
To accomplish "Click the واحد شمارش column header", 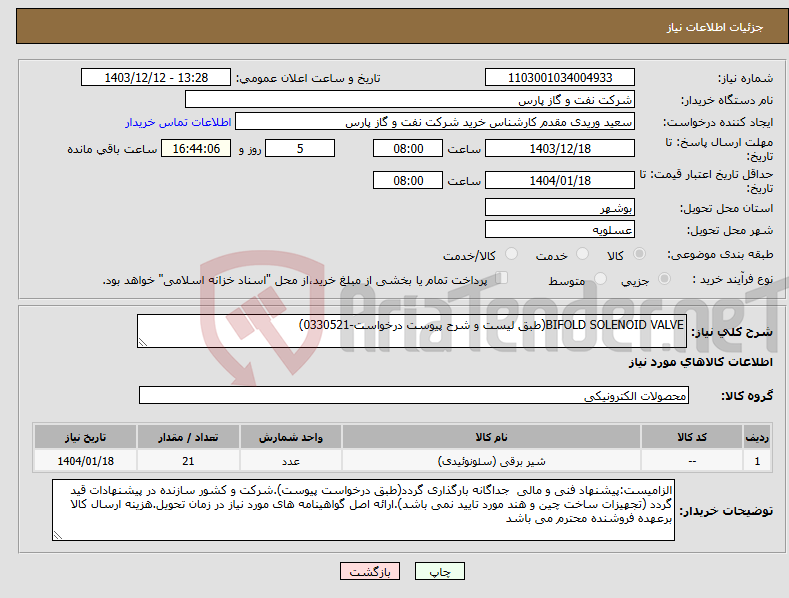I will click(291, 437).
